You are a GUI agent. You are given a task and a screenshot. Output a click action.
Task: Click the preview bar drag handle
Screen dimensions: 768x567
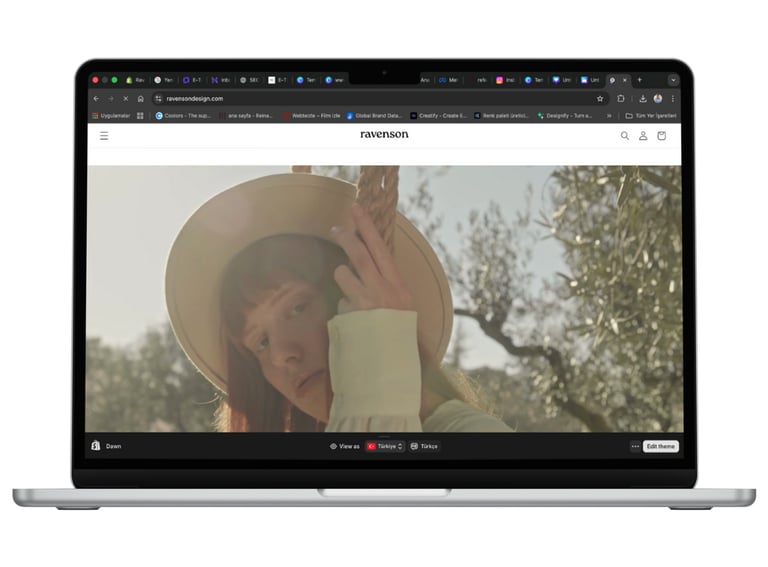(384, 436)
